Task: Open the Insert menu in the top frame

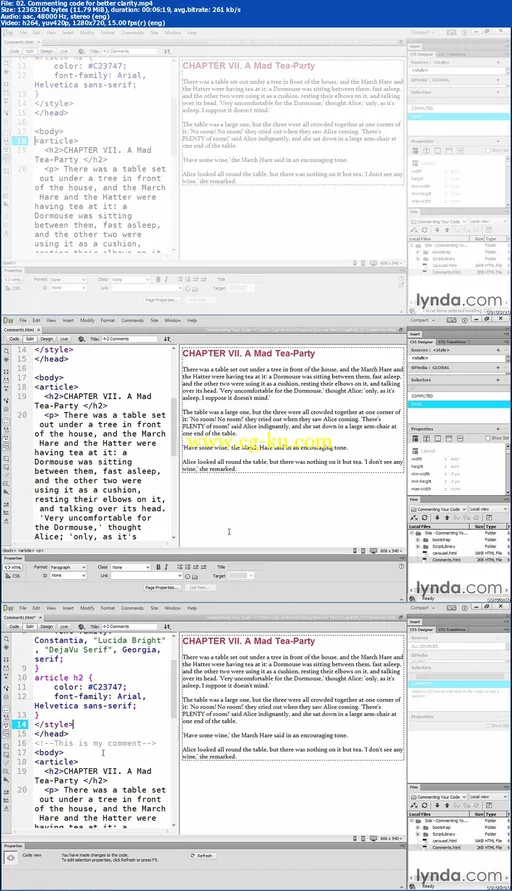Action: pos(68,33)
